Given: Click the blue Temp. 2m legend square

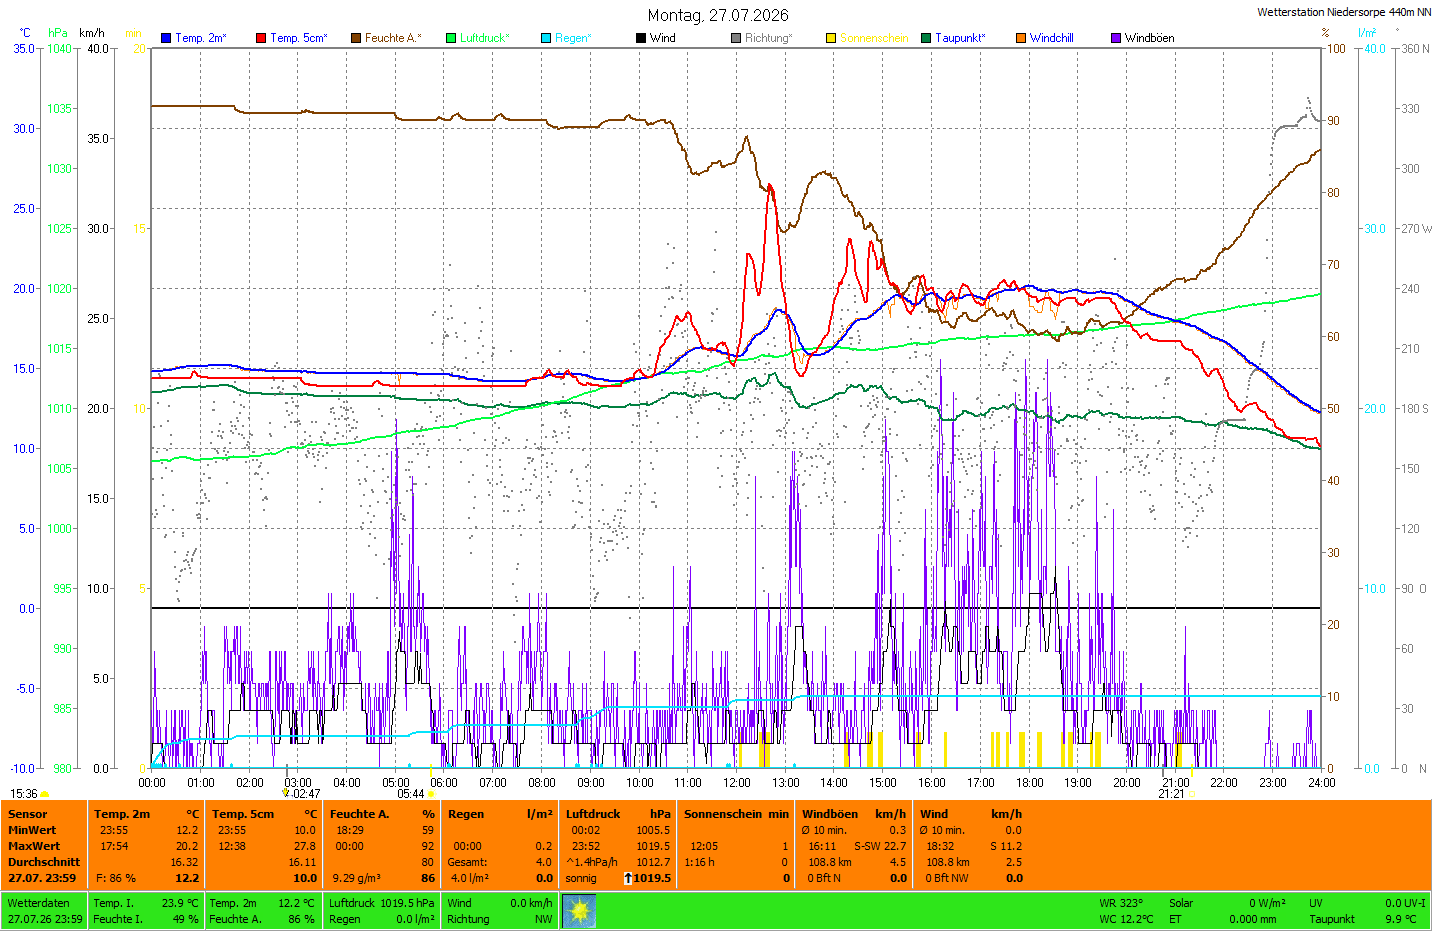Looking at the screenshot, I should (x=166, y=38).
